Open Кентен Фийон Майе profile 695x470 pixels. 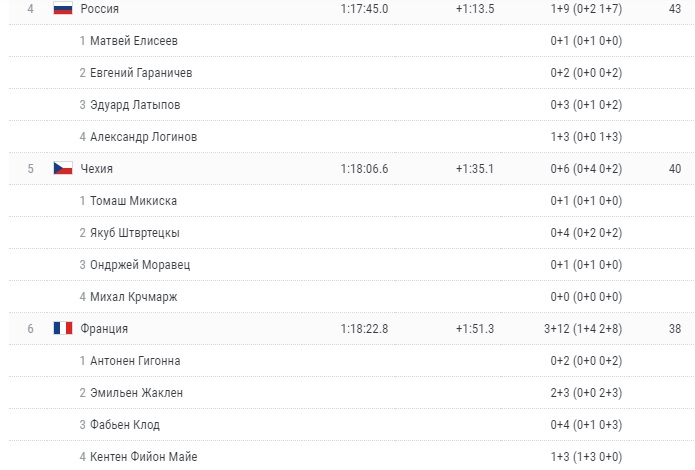click(144, 457)
